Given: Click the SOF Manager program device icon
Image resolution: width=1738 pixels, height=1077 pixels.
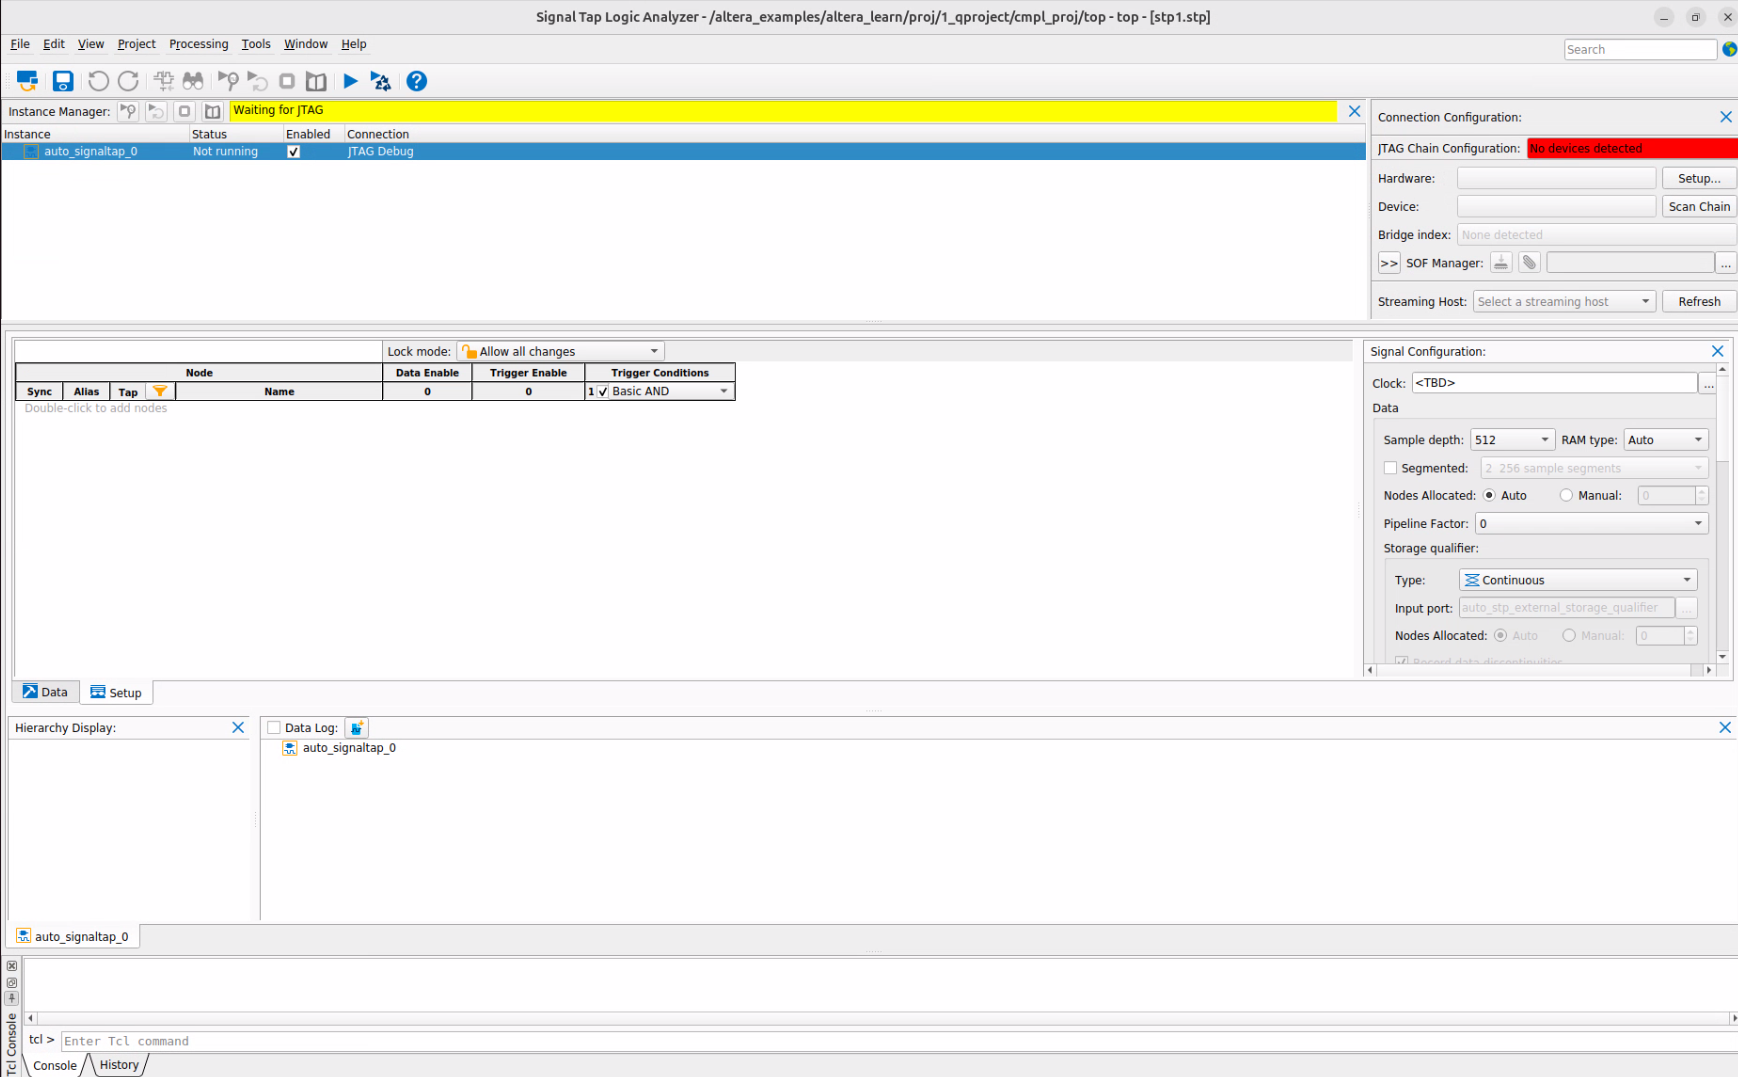Looking at the screenshot, I should tap(1501, 262).
